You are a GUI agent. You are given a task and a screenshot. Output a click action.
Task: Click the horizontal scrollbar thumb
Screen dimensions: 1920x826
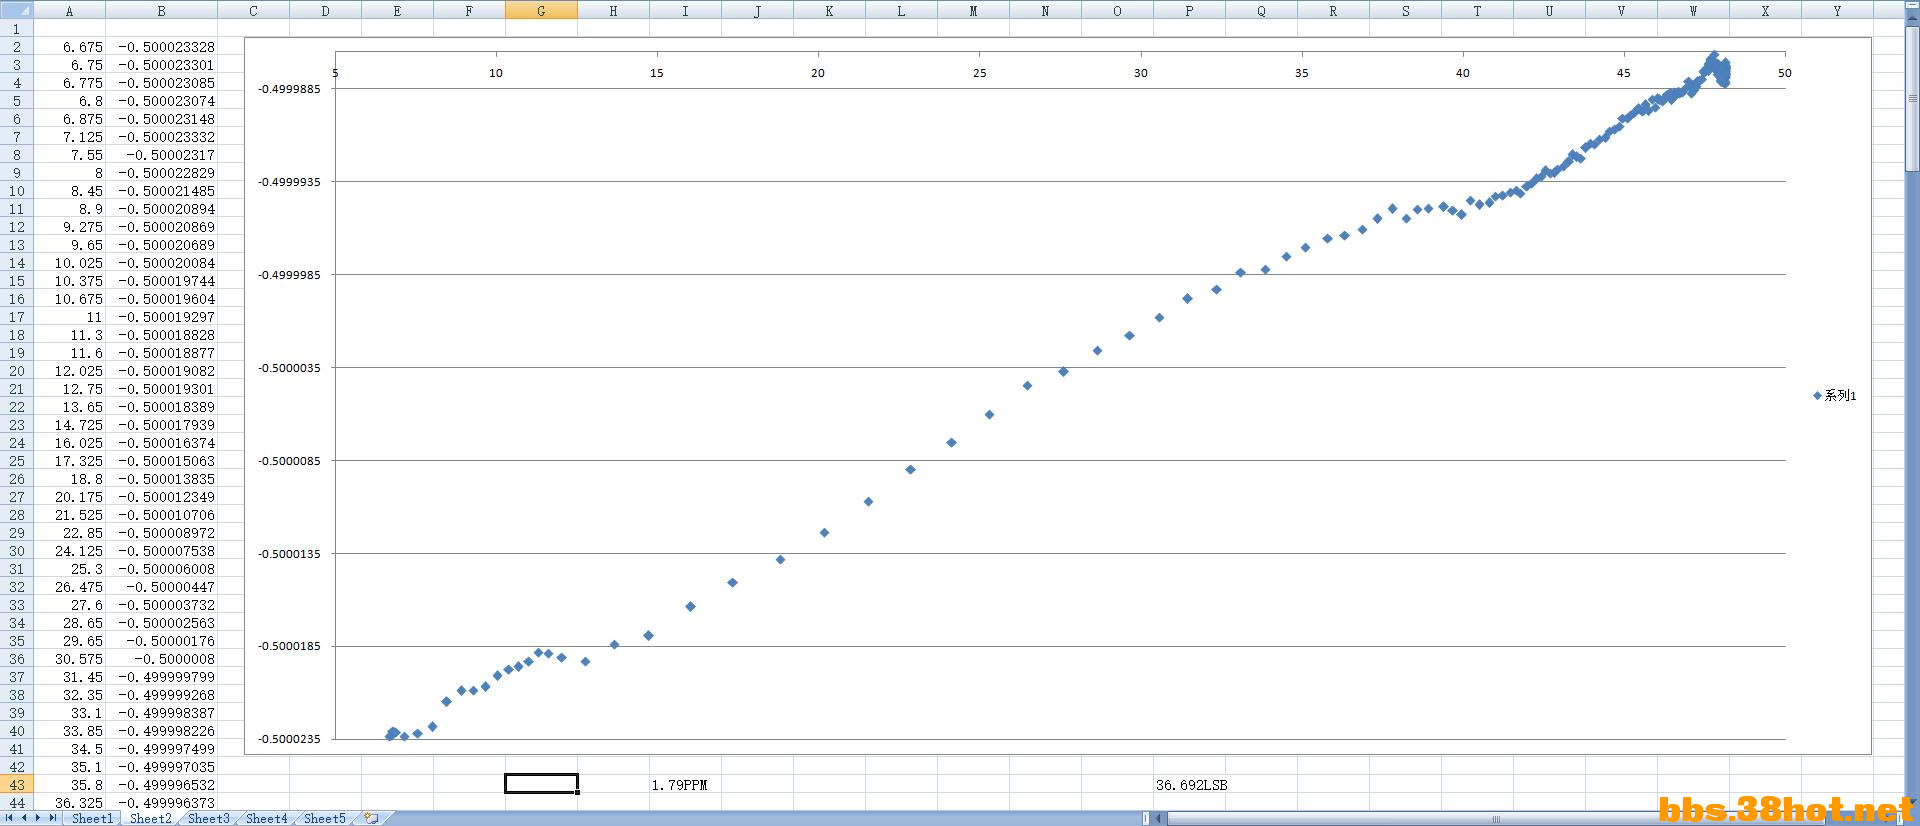pos(1496,818)
